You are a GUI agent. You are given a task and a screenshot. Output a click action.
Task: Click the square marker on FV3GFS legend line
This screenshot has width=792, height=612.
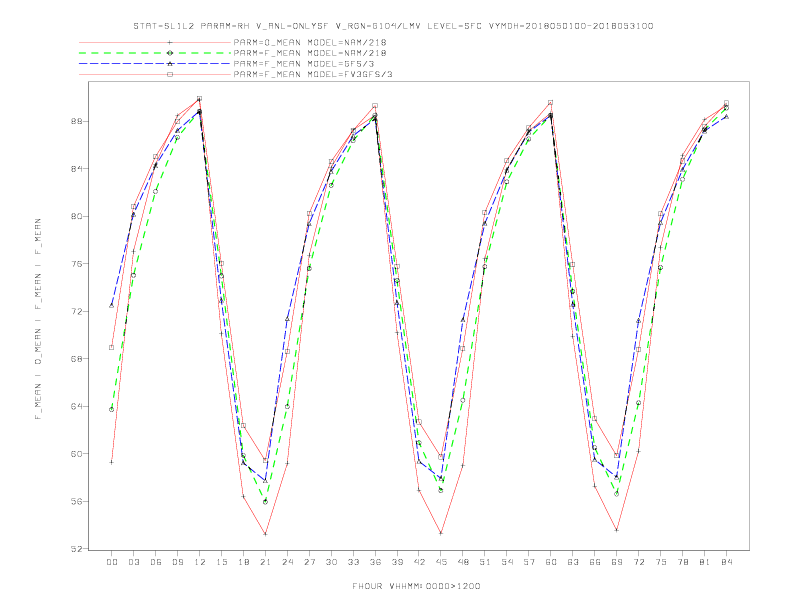(170, 74)
